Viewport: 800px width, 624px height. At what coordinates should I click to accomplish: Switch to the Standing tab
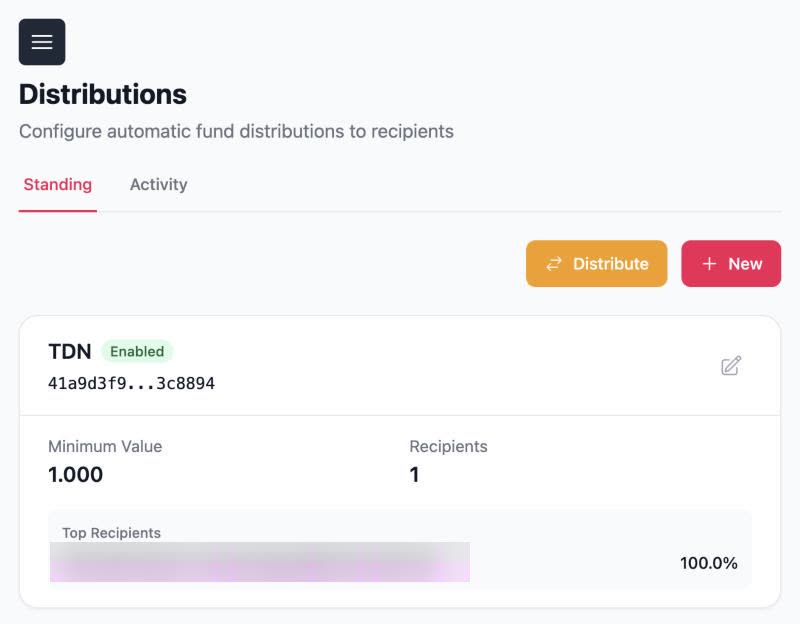tap(58, 184)
